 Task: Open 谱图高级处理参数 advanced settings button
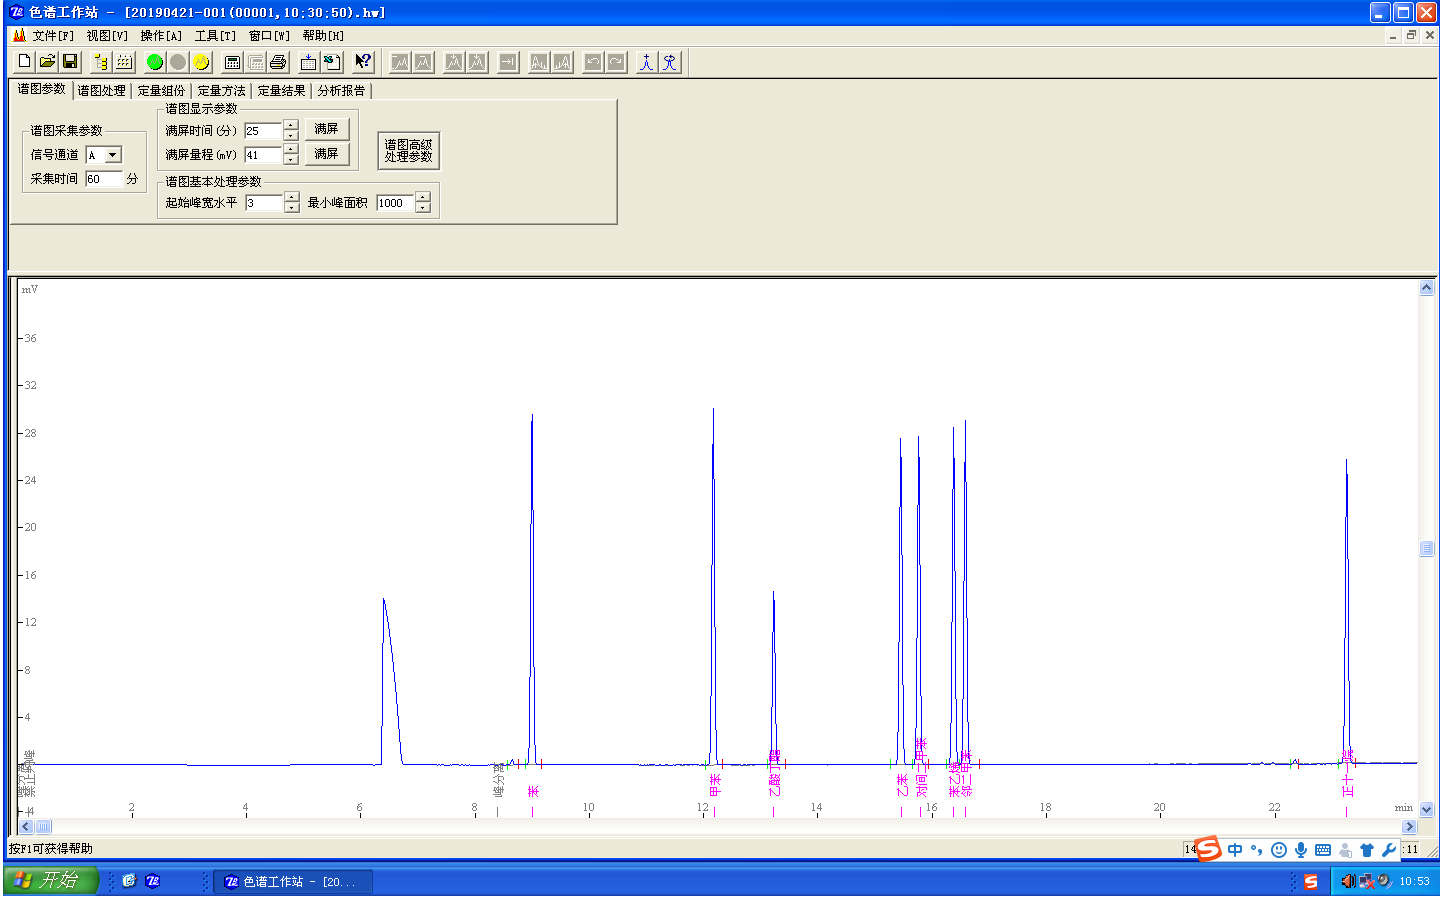pyautogui.click(x=408, y=151)
